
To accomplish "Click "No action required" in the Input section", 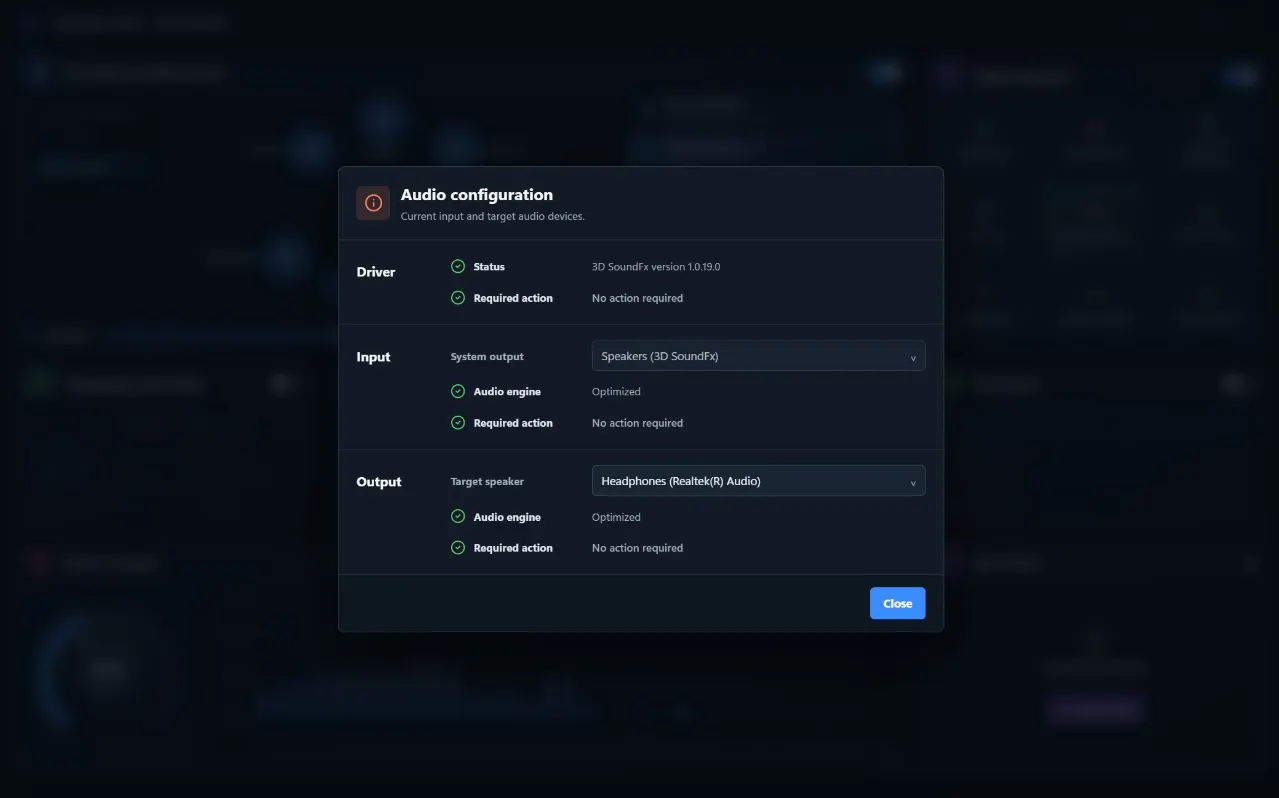I will (638, 423).
